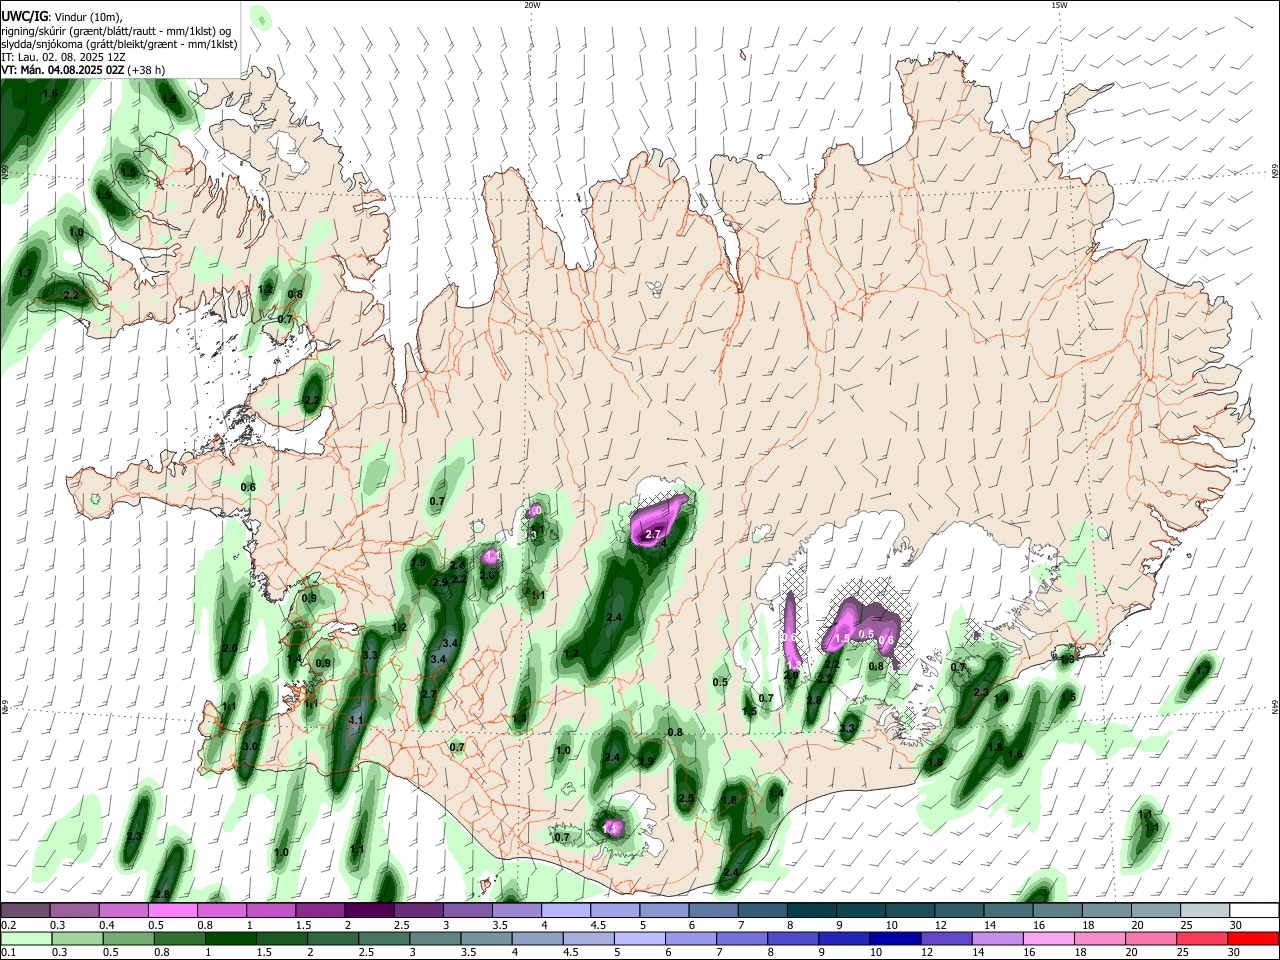Select the light pink 16 rain swatch

click(1050, 938)
